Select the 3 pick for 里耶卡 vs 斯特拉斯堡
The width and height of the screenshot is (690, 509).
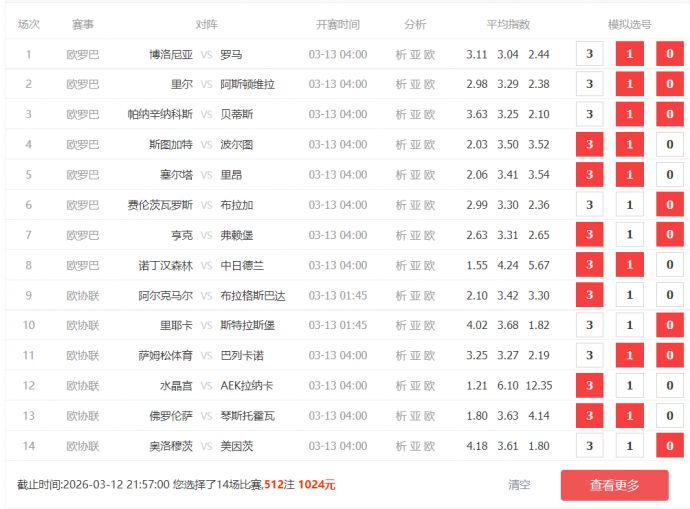(x=589, y=325)
